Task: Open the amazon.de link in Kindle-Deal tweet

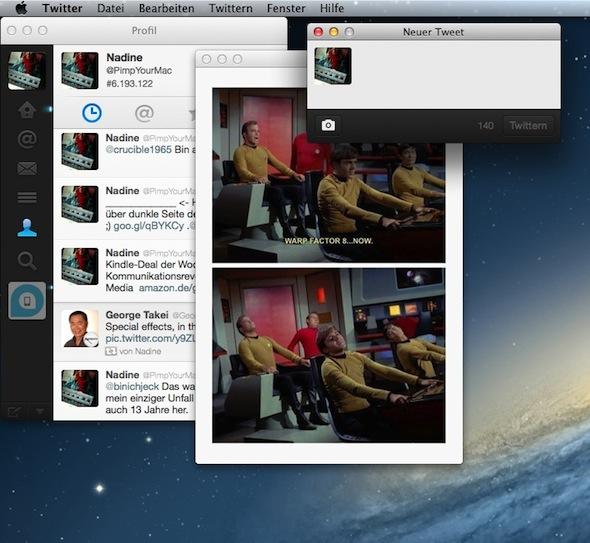Action: (167, 288)
